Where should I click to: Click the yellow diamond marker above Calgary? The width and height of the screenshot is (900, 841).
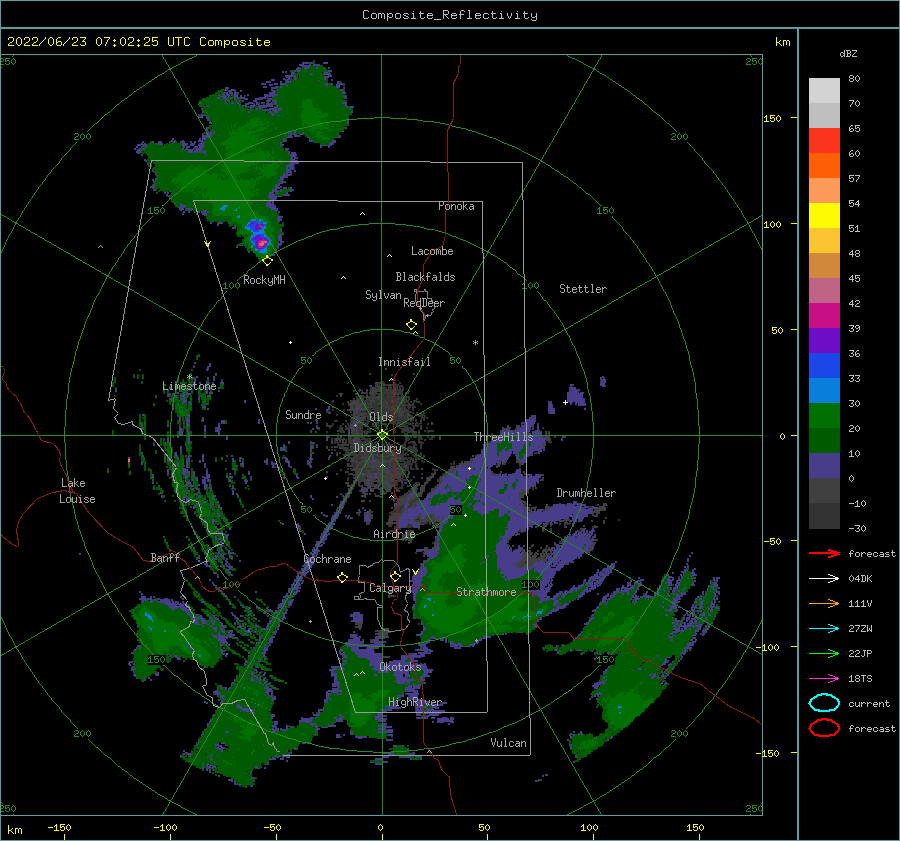395,576
